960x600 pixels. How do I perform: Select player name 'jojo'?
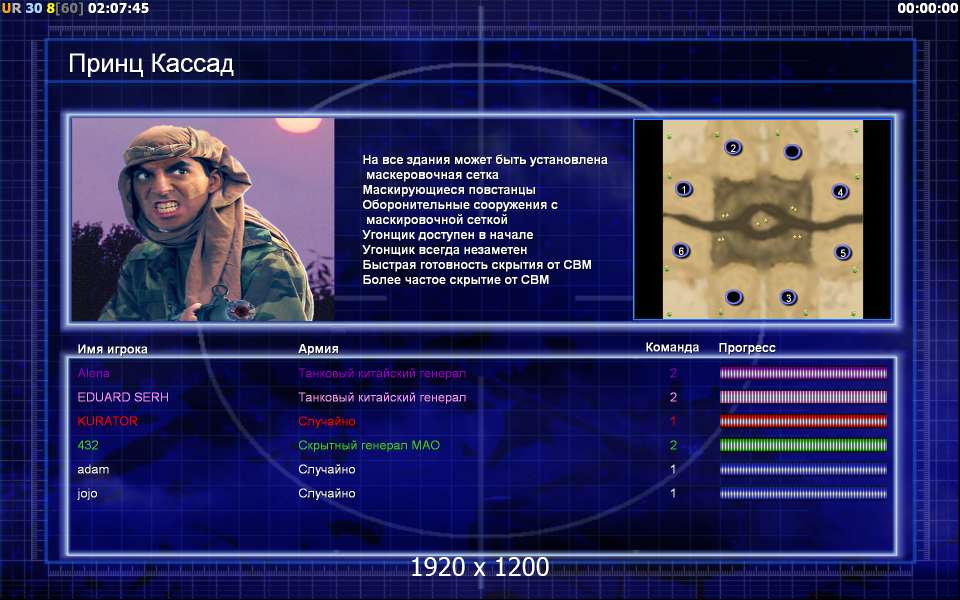pos(88,493)
